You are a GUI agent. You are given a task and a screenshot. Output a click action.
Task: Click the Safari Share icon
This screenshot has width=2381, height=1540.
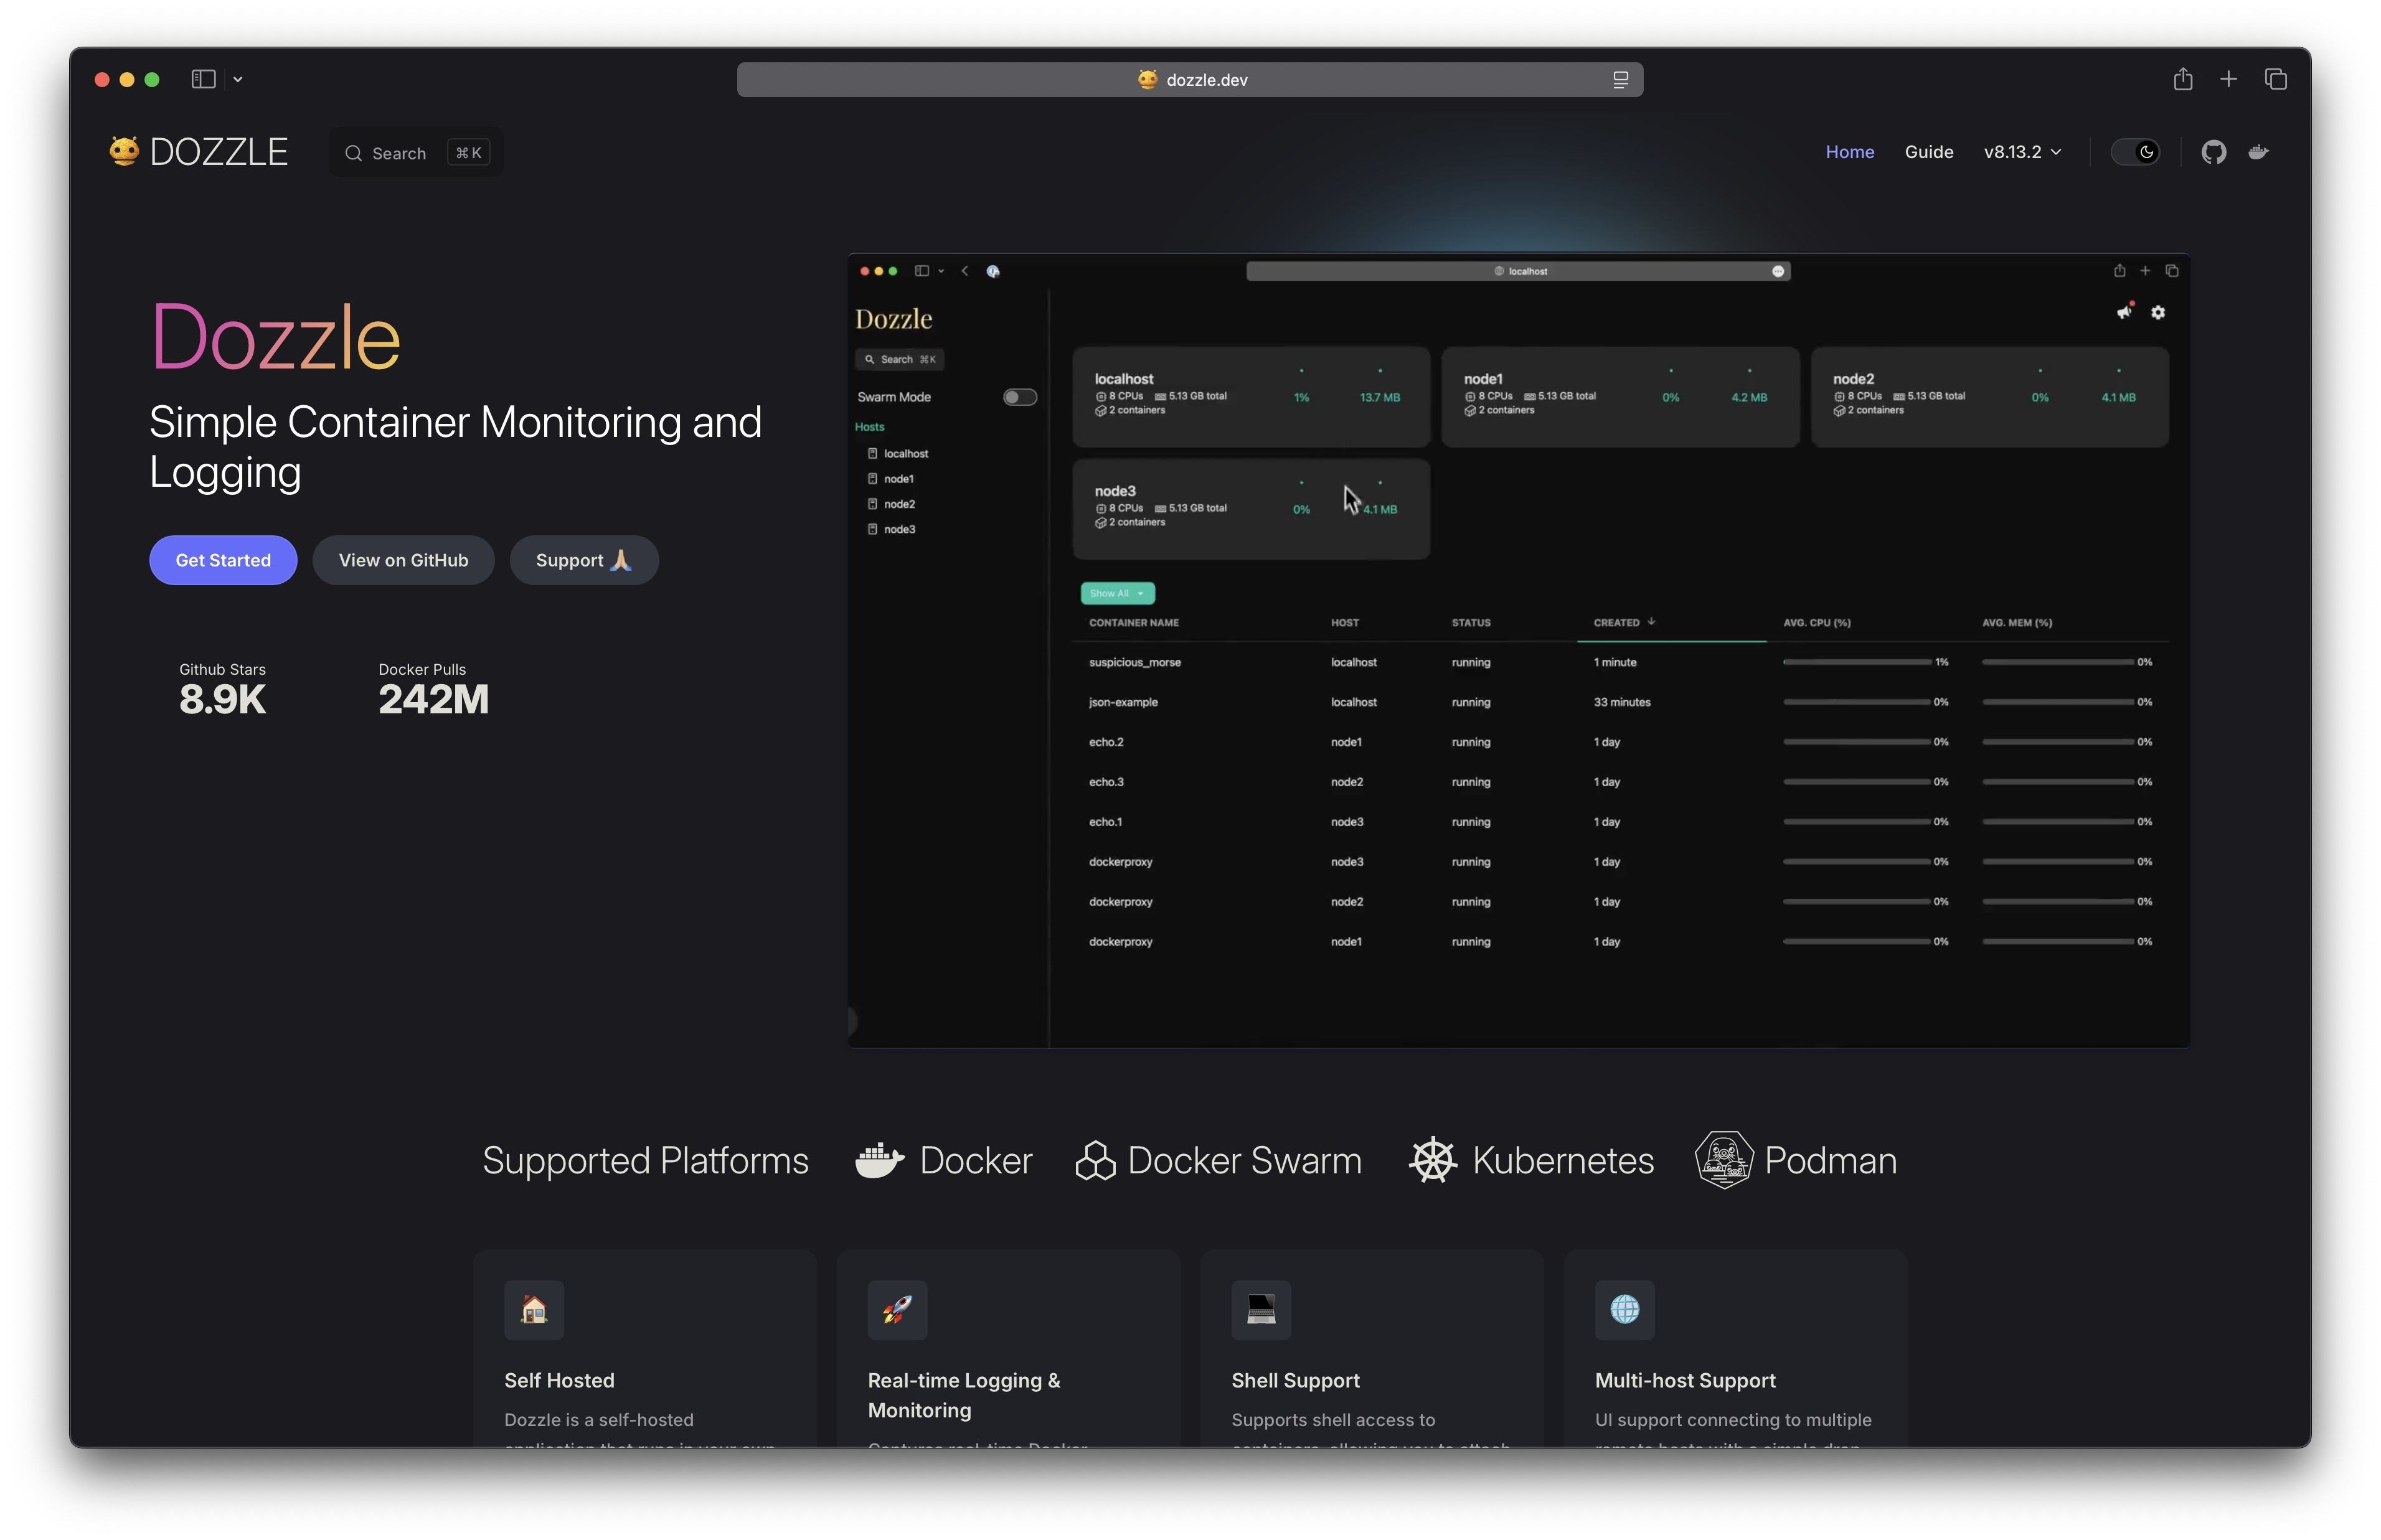2183,79
